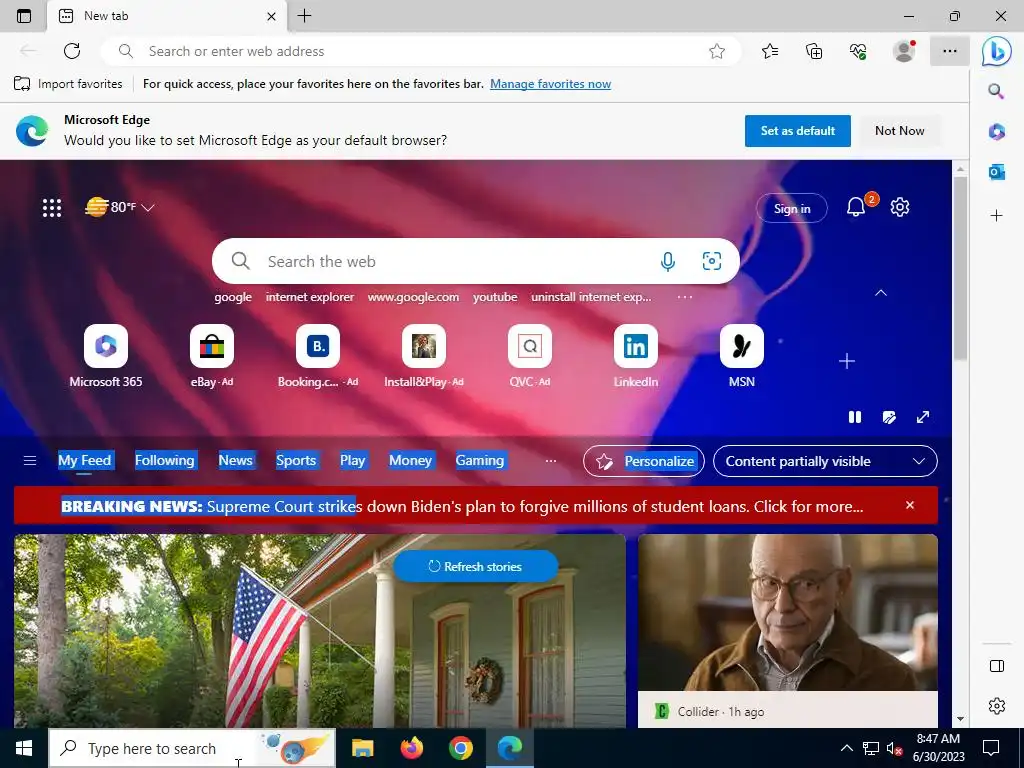
Task: Open the Favorites list icon
Action: 770,51
